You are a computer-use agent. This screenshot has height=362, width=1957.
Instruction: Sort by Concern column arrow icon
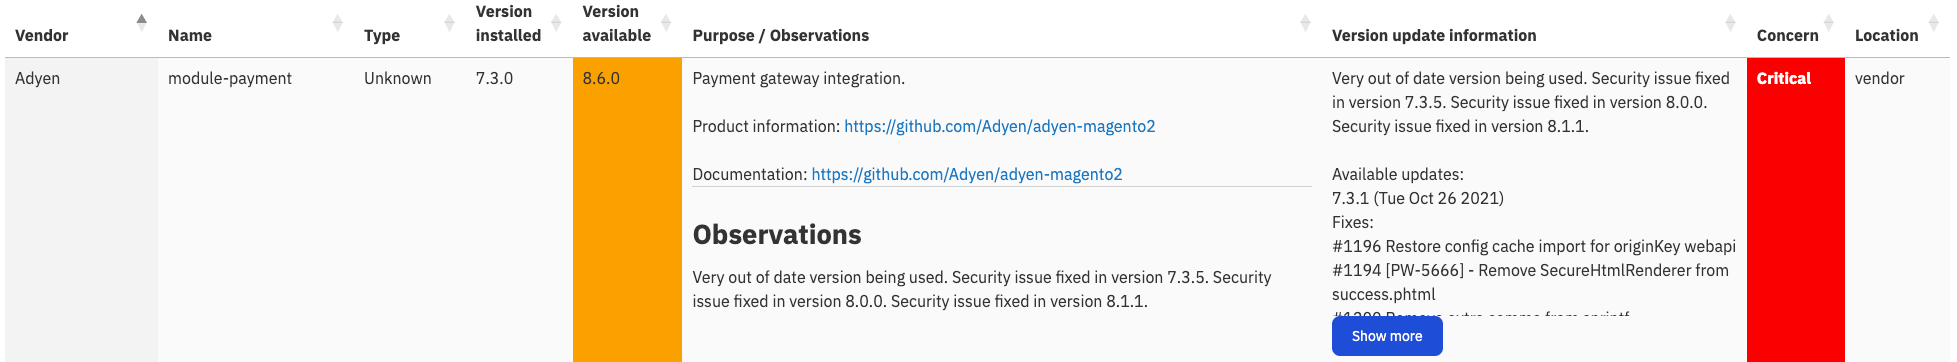1829,23
